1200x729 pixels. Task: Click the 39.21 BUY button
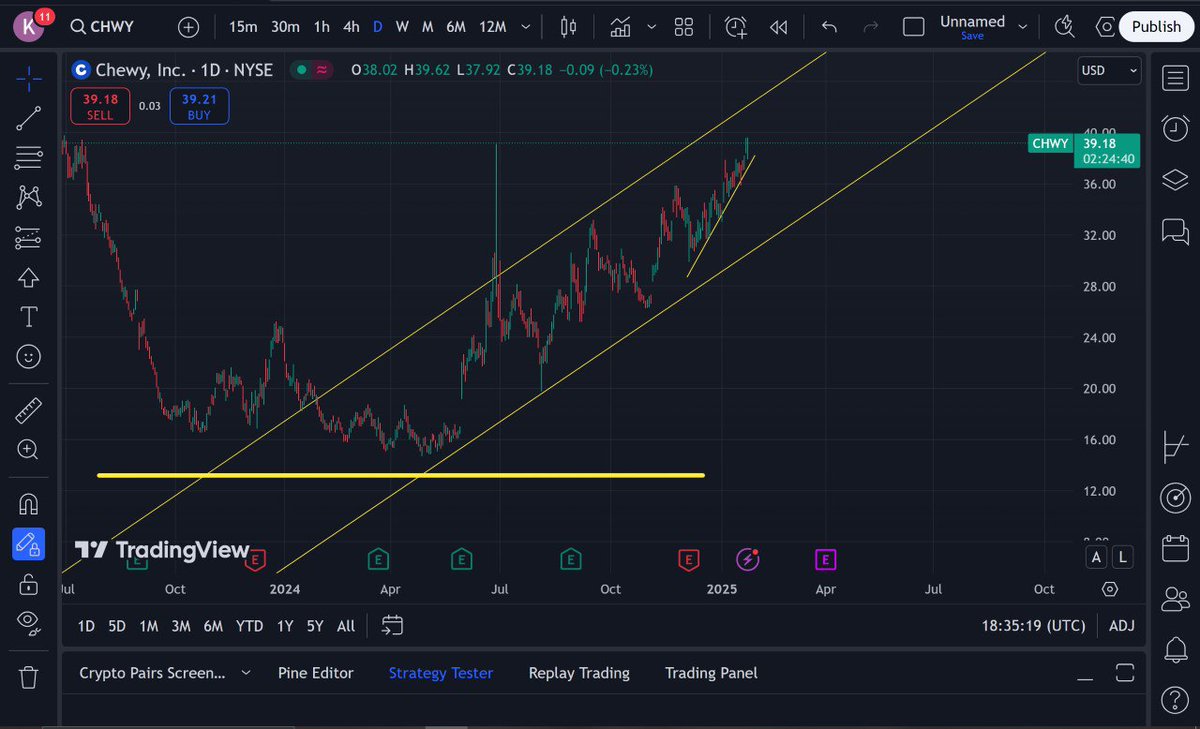click(199, 107)
